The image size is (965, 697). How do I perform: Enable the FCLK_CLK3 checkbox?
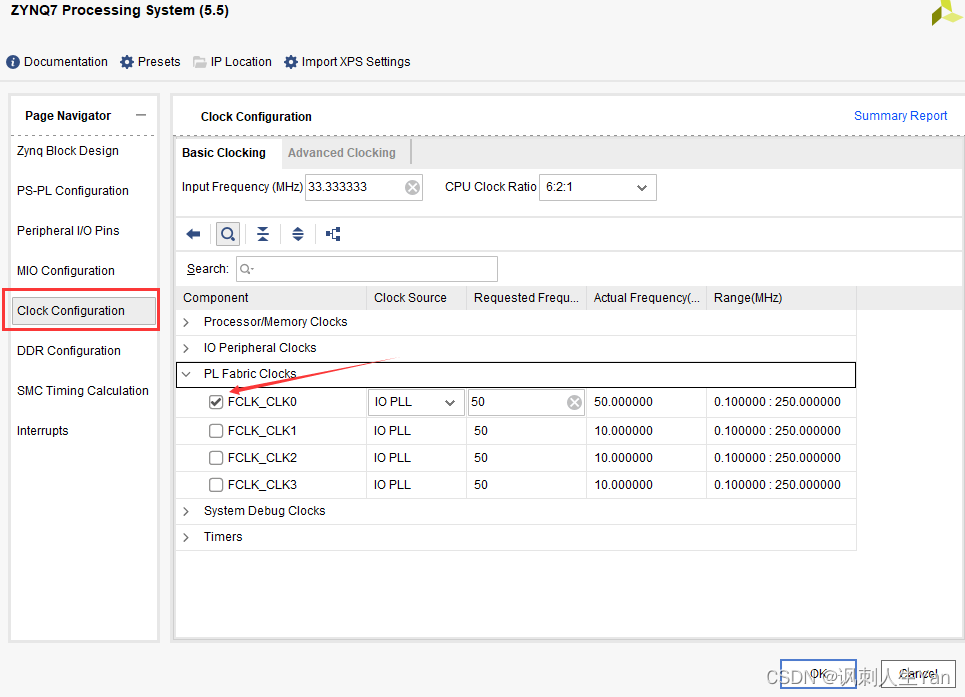point(215,485)
